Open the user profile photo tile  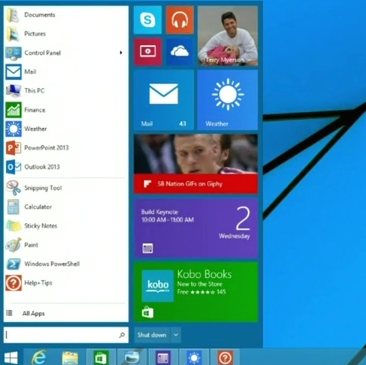228,36
